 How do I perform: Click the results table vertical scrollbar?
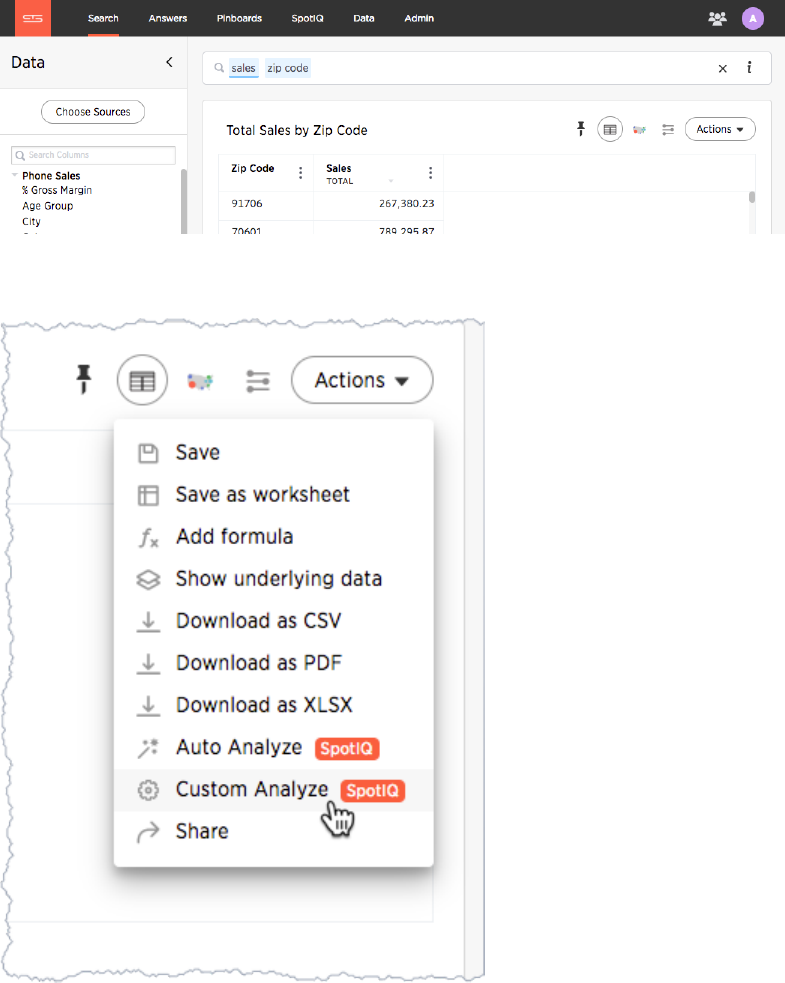tap(752, 197)
